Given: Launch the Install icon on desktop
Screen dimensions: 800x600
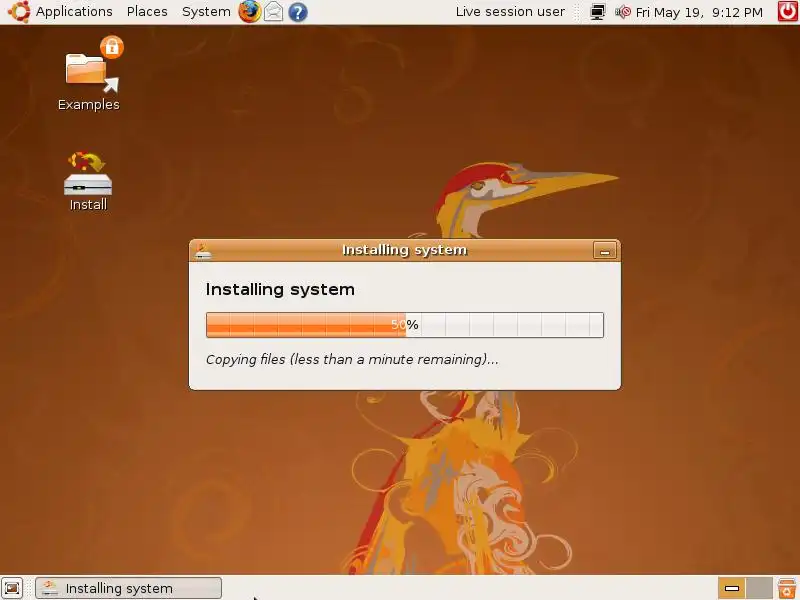Looking at the screenshot, I should (88, 181).
